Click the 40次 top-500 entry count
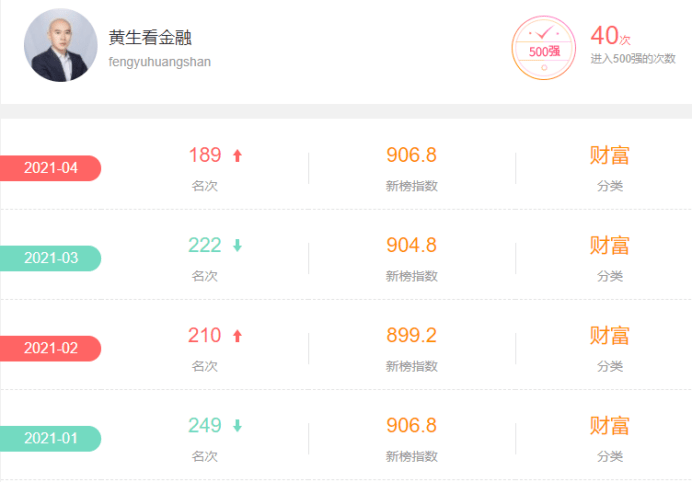Screen dimensions: 693x483 point(610,36)
